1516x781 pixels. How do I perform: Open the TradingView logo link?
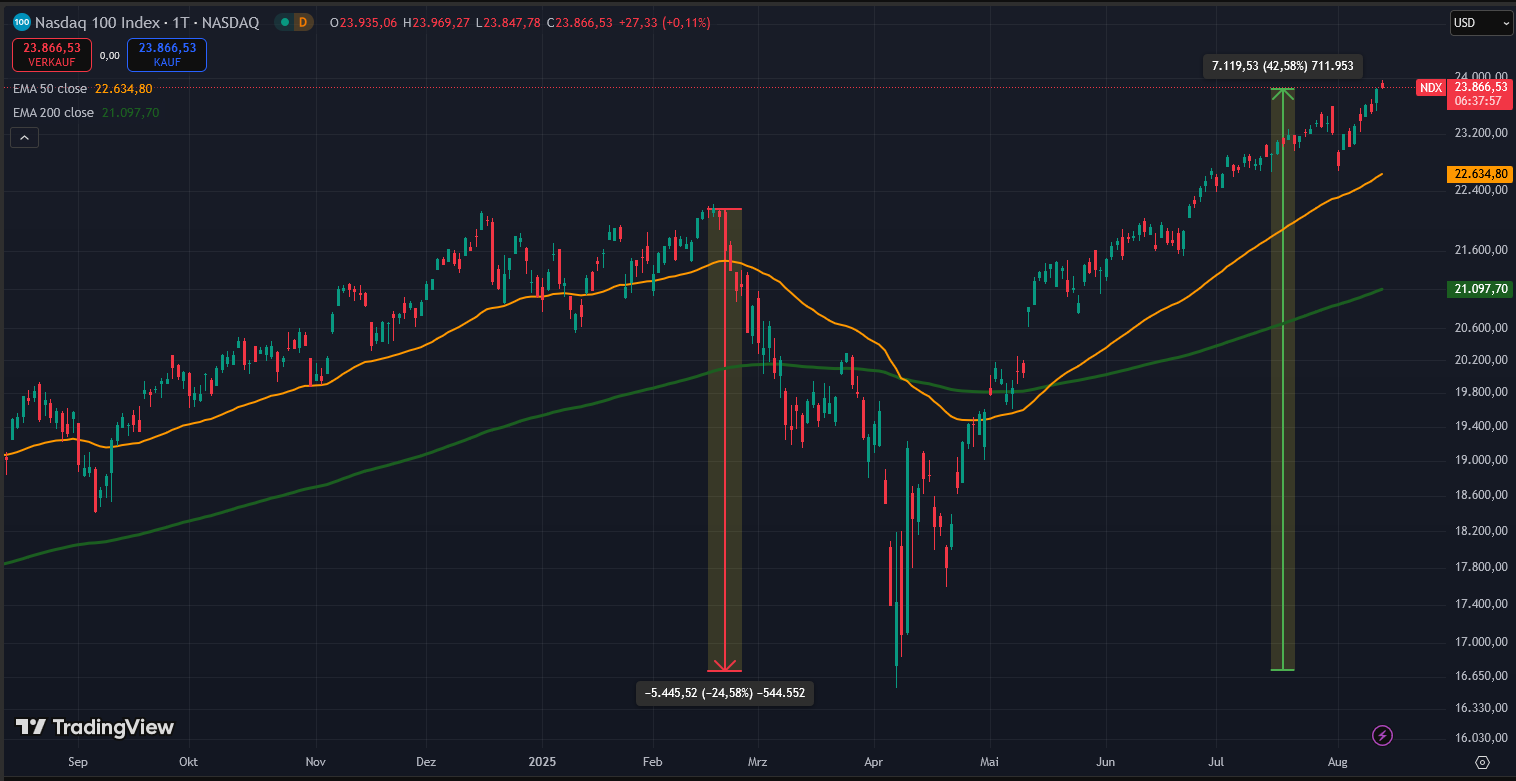click(95, 727)
